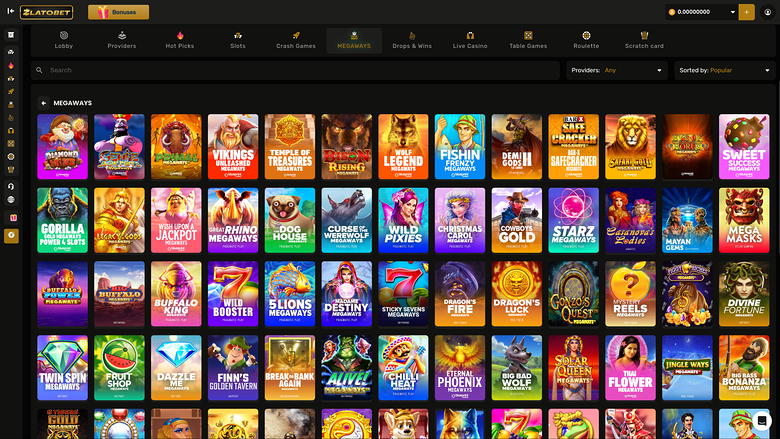This screenshot has width=780, height=439.
Task: Click the gold sidebar button at bottom
Action: 11,236
